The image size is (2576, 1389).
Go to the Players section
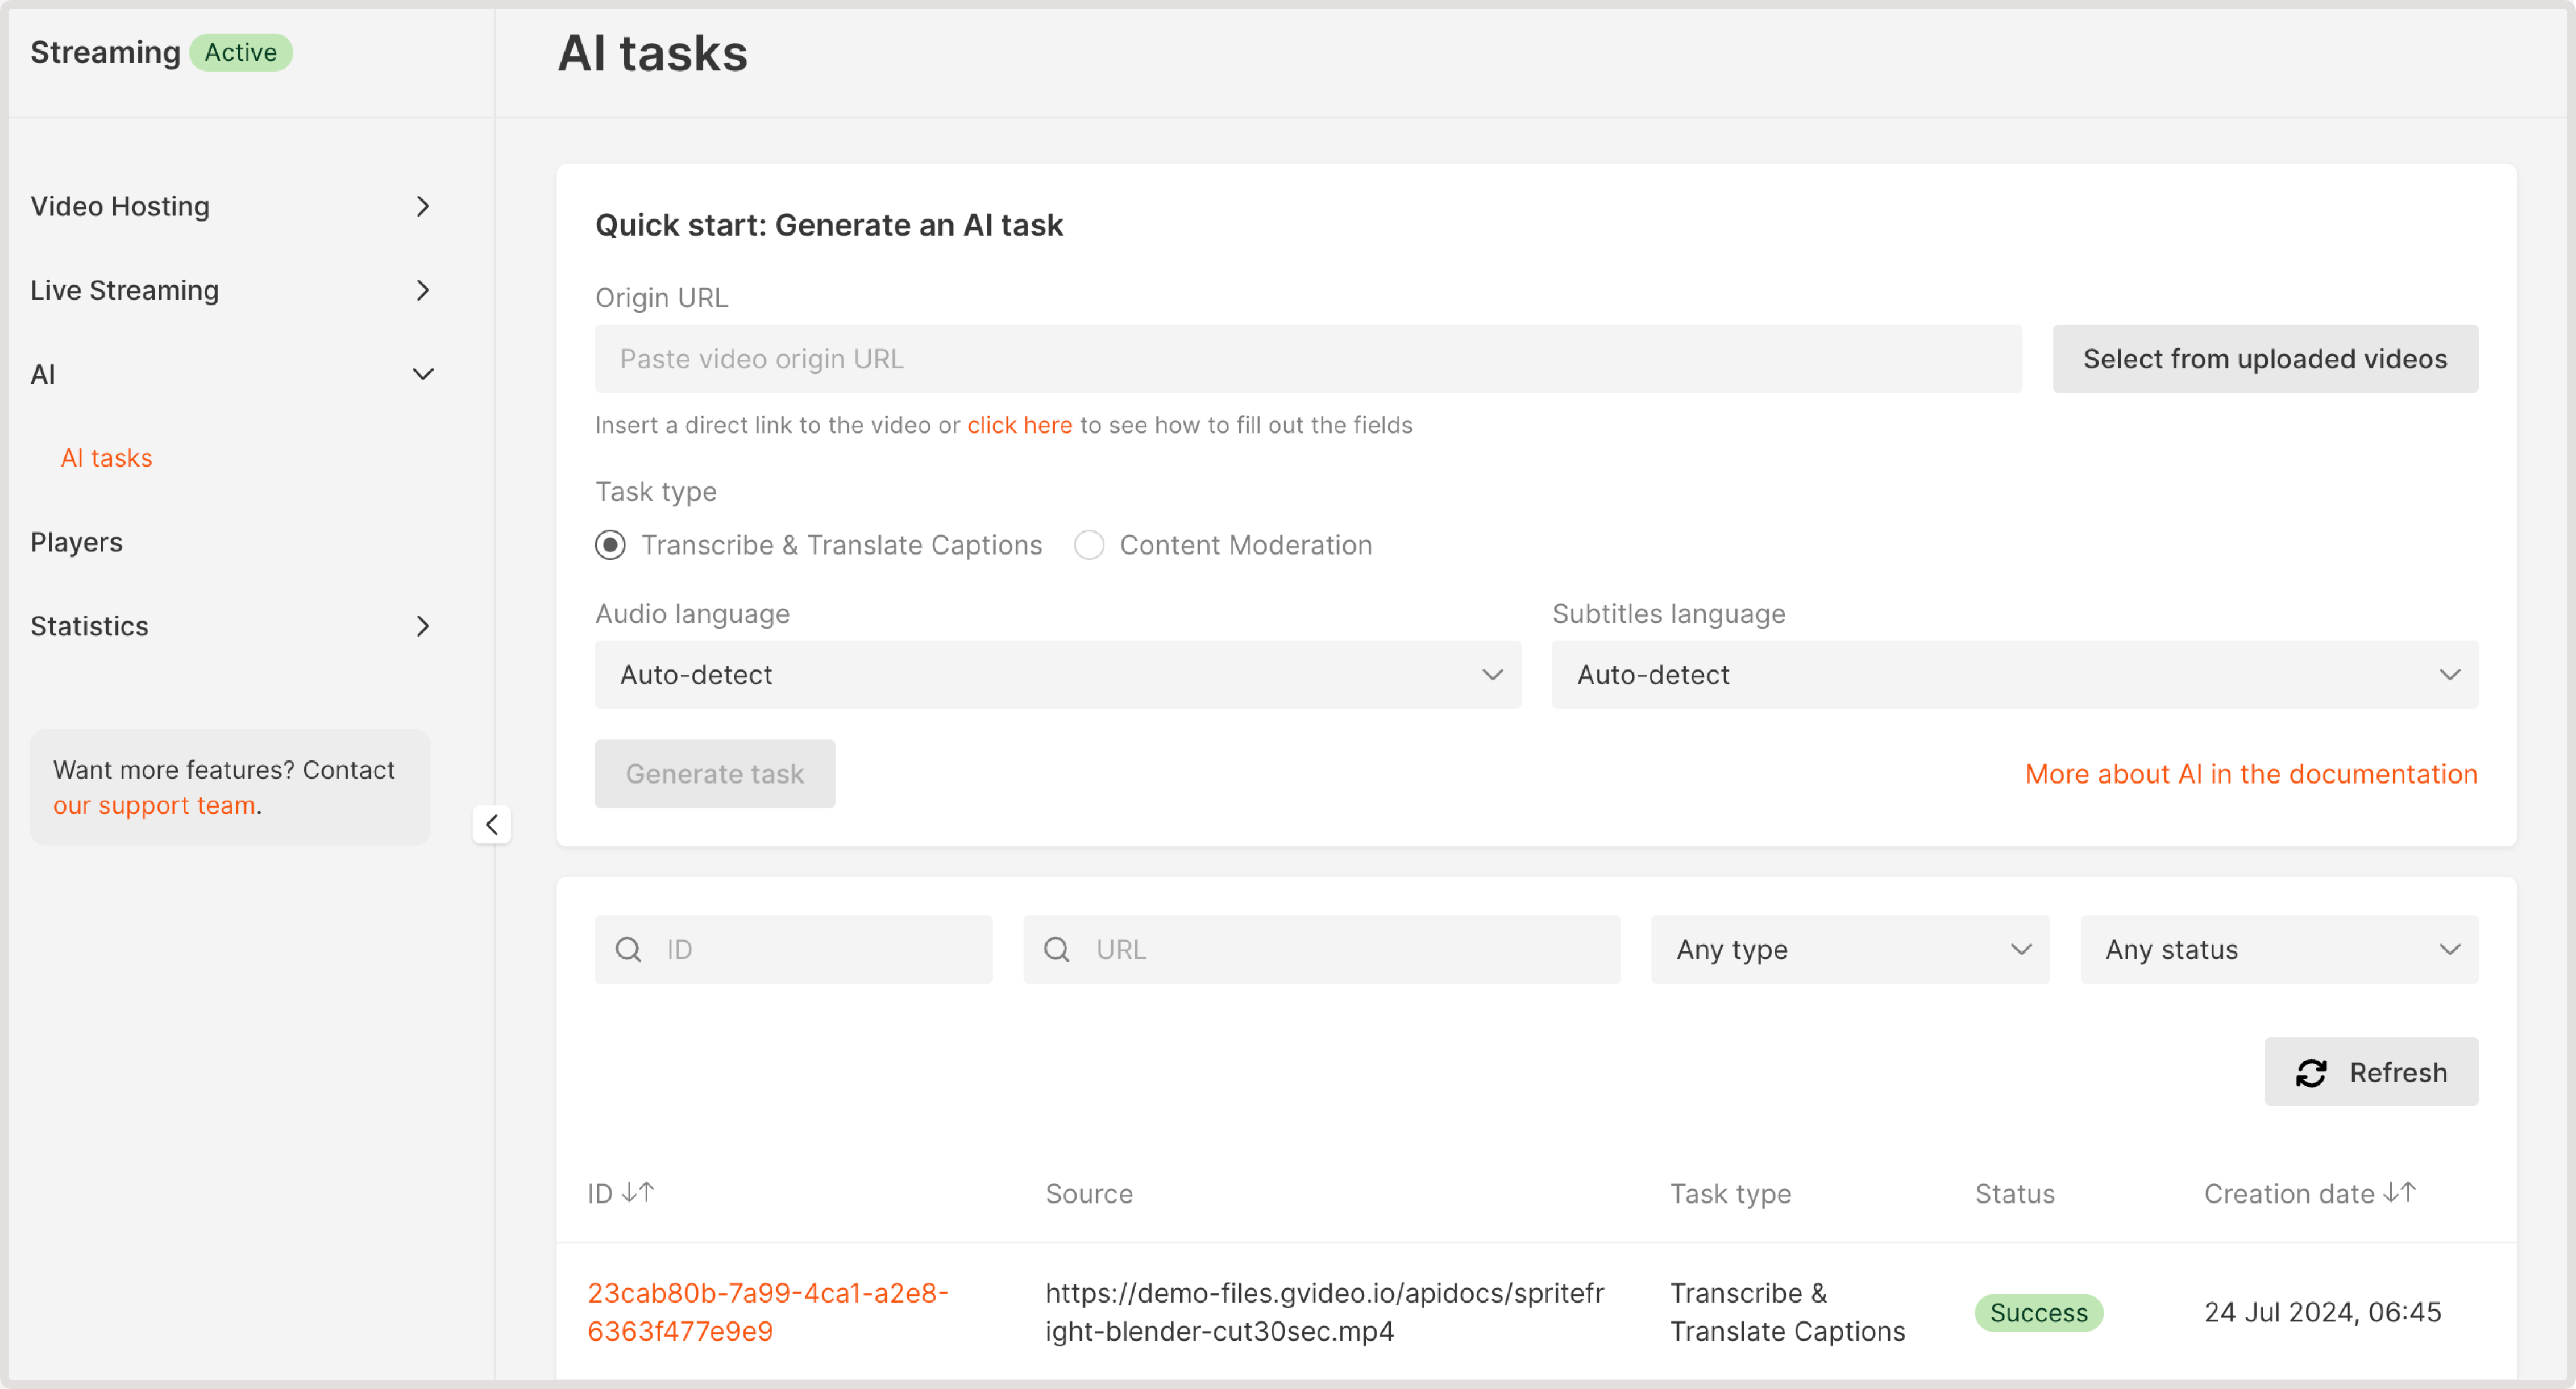click(77, 542)
